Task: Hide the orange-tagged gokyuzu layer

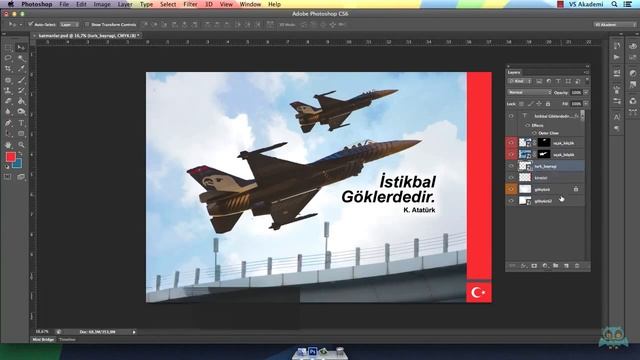Action: [511, 189]
